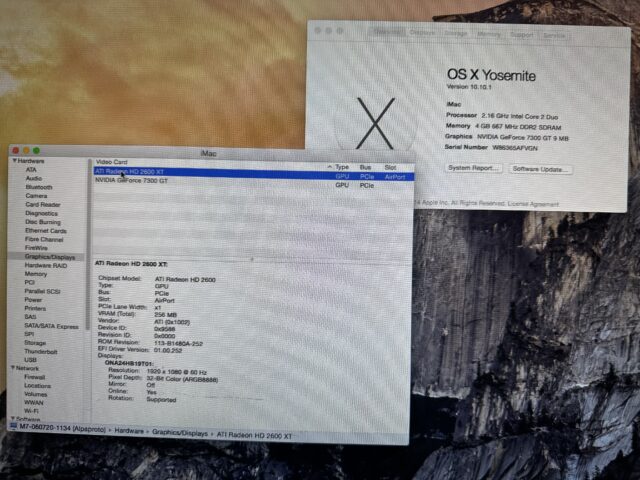Select Graphics/Displays in the sidebar
The image size is (640, 480).
tap(50, 257)
